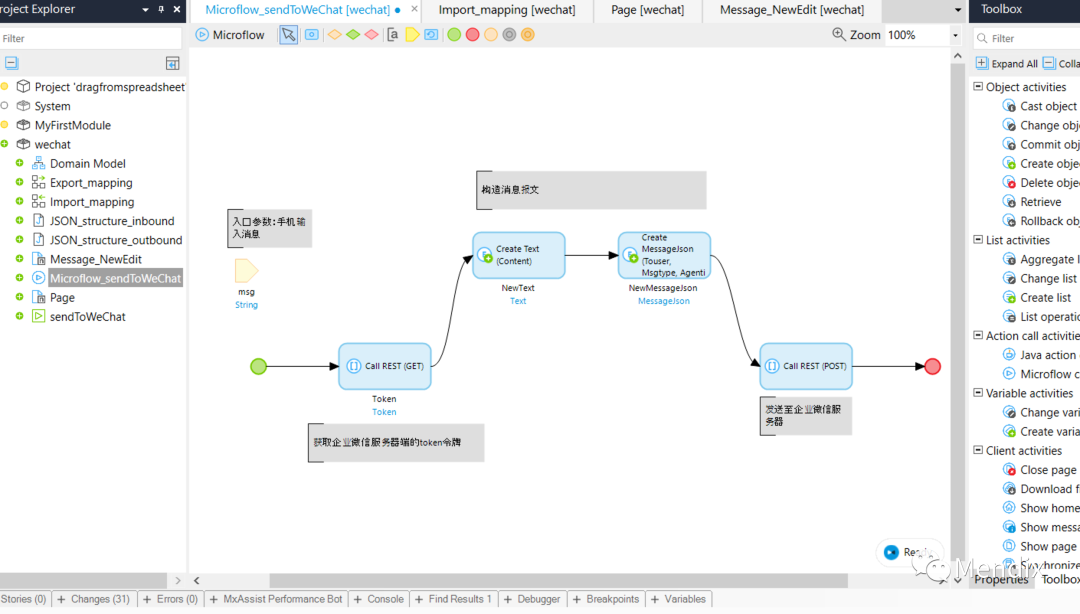Pick Cast object in Toolbox

1040,106
